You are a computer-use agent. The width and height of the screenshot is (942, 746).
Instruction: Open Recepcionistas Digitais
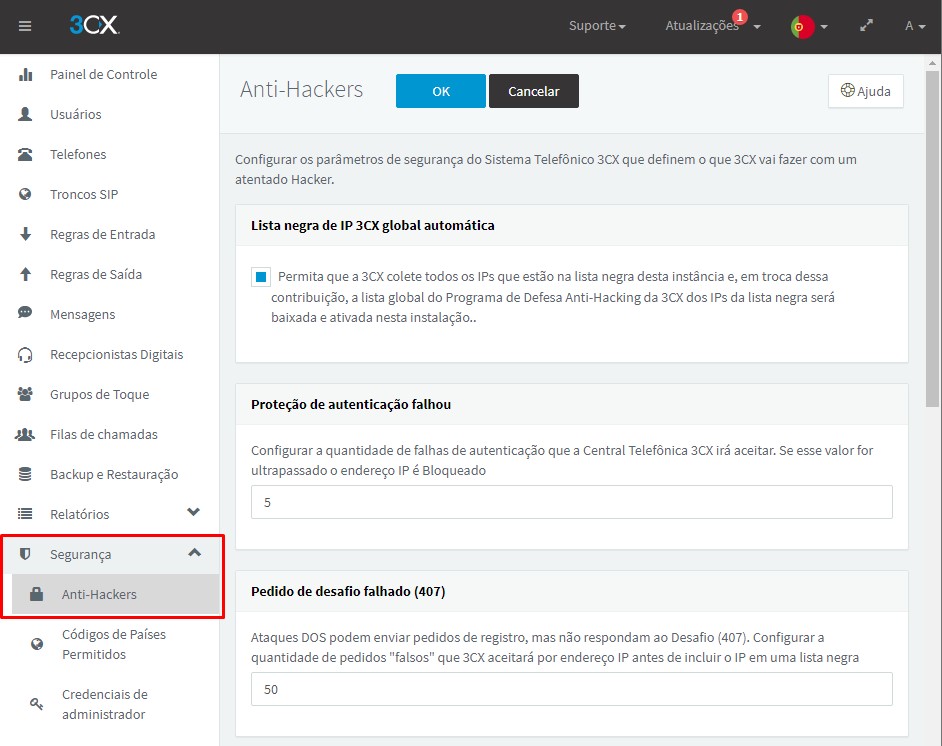(117, 354)
